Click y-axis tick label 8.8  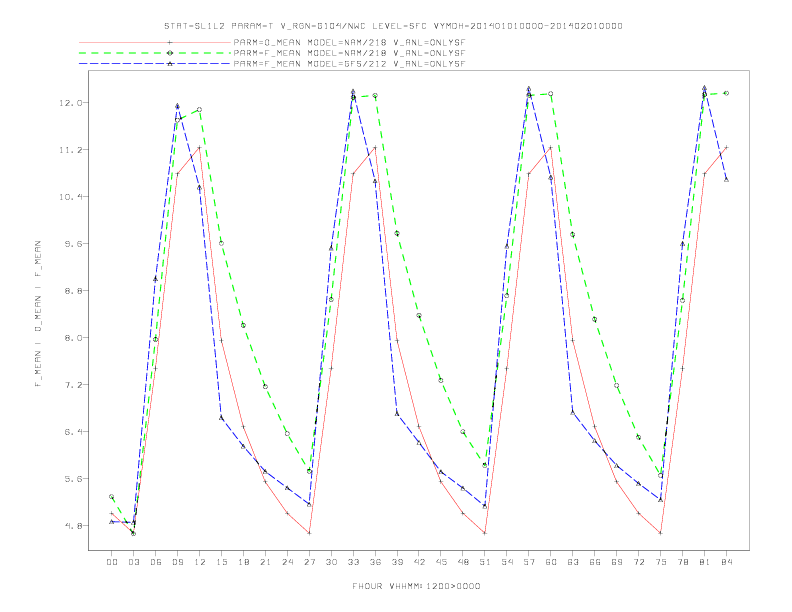(x=73, y=291)
